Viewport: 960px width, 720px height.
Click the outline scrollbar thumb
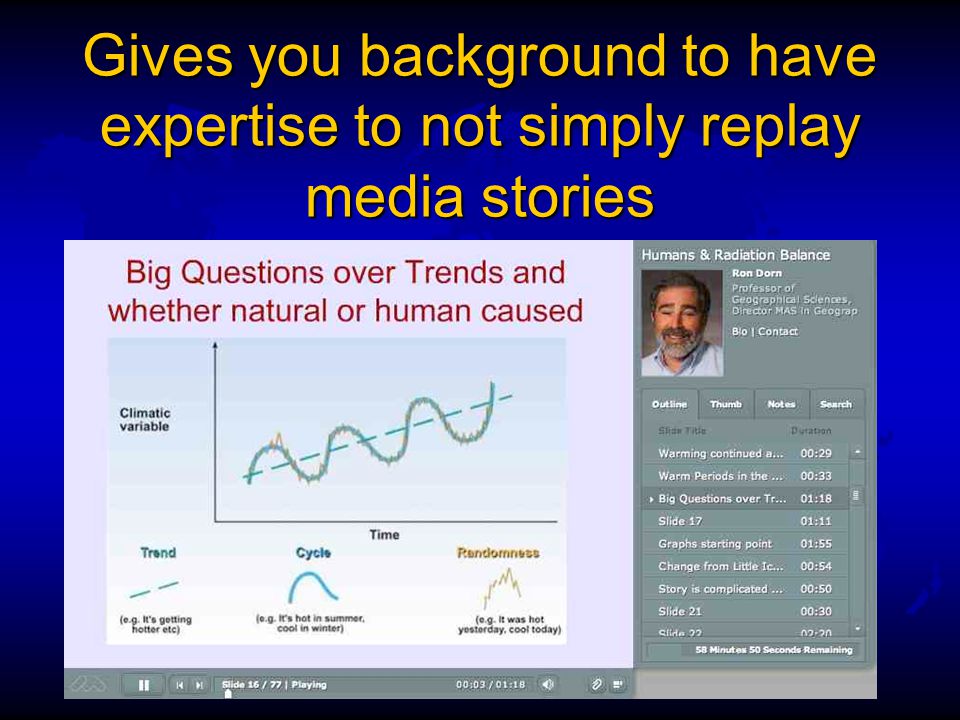pyautogui.click(x=856, y=495)
